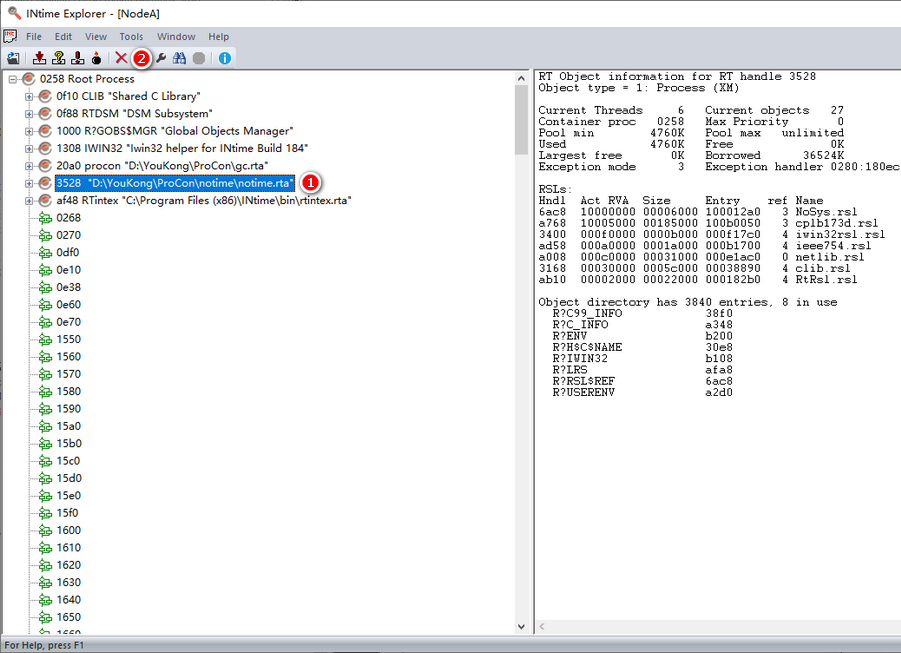Expand the 0f10 CLIB Shared C Library node
The height and width of the screenshot is (653, 901).
29,97
